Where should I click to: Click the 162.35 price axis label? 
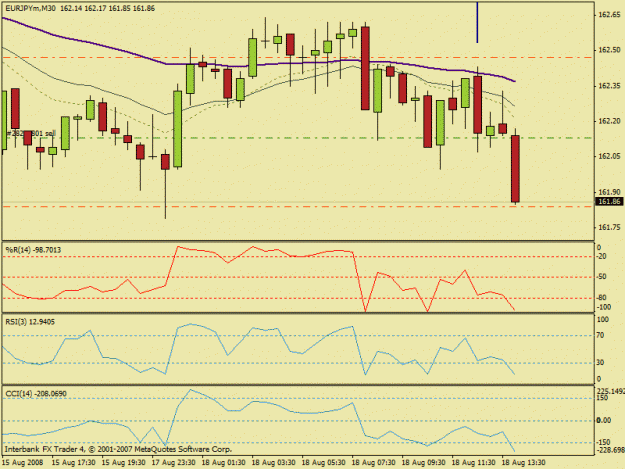609,86
